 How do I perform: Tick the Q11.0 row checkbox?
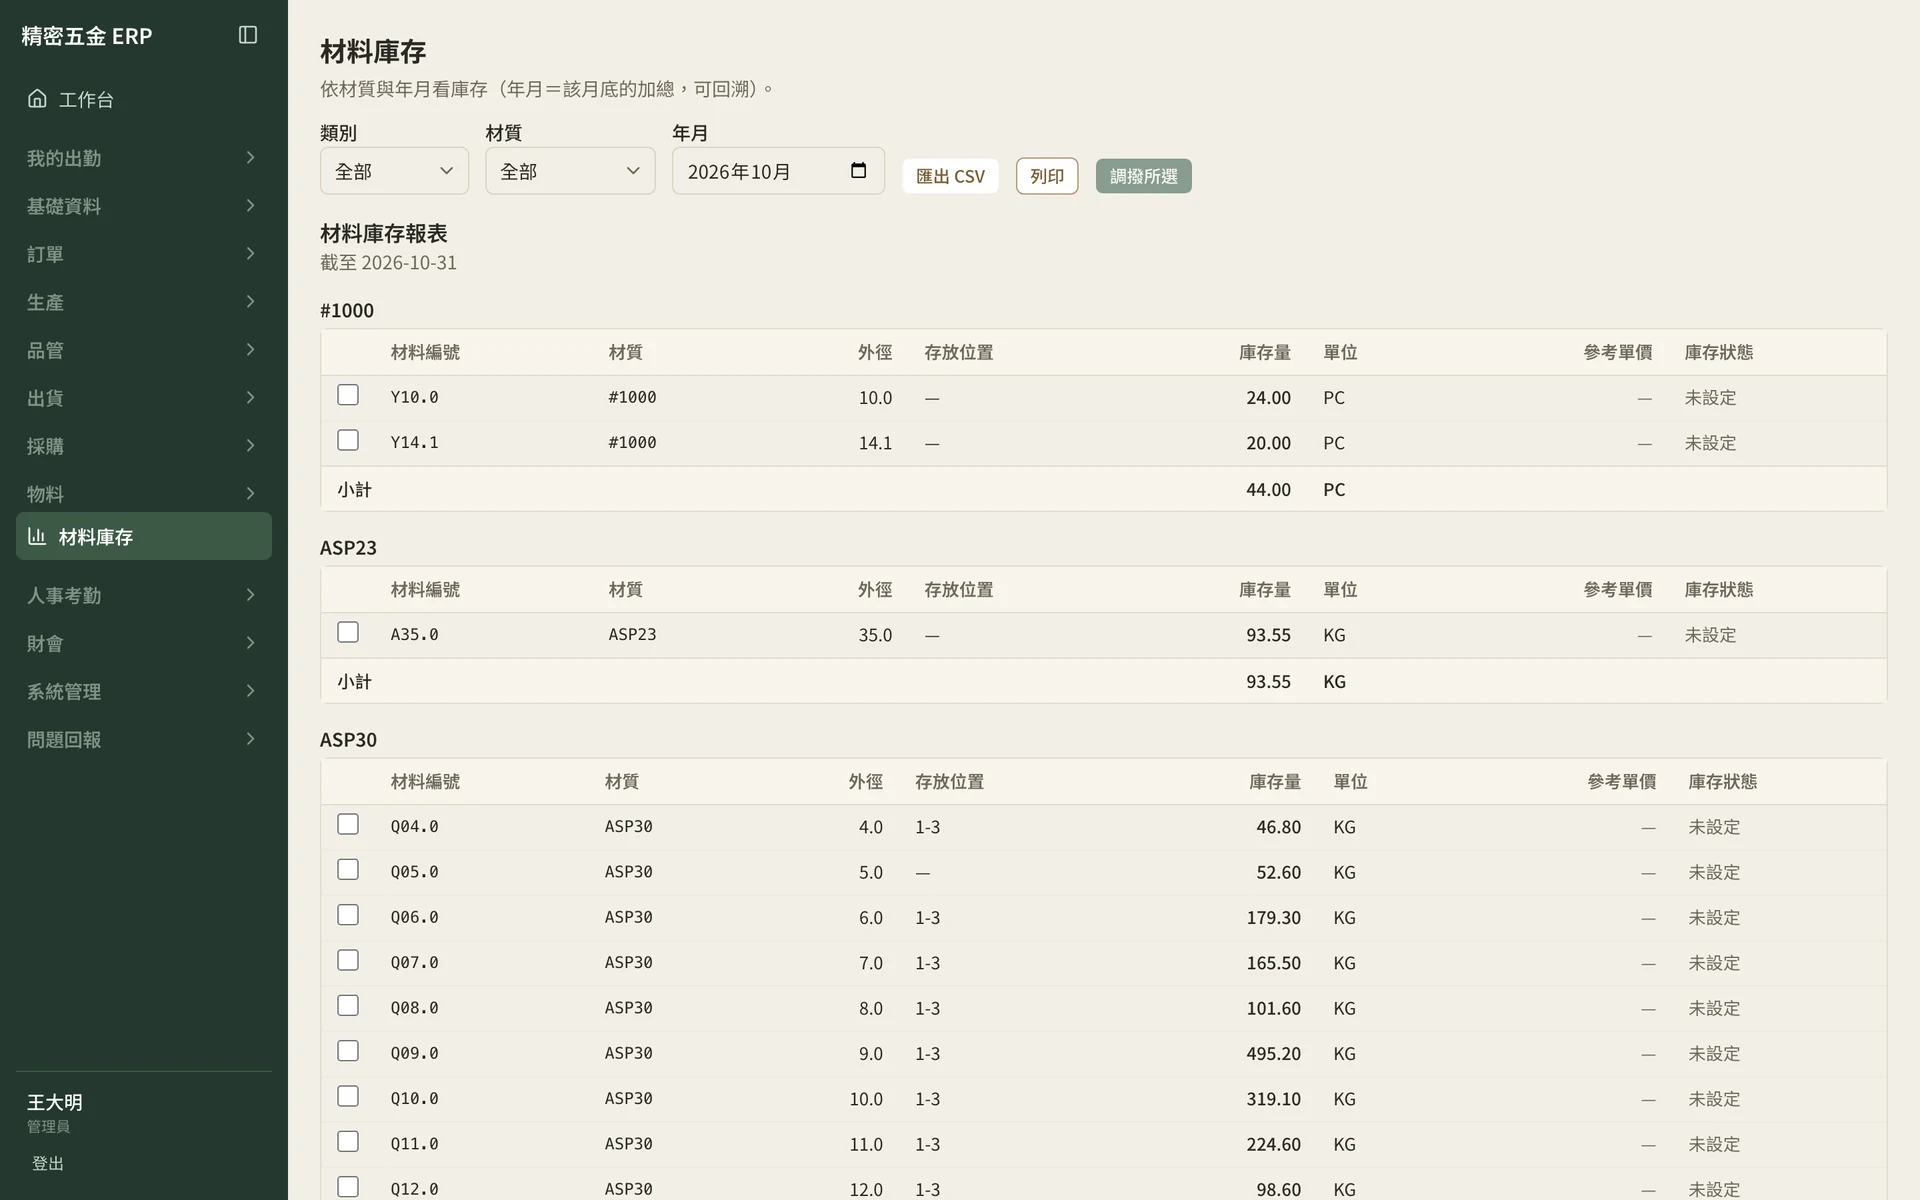pyautogui.click(x=348, y=1141)
